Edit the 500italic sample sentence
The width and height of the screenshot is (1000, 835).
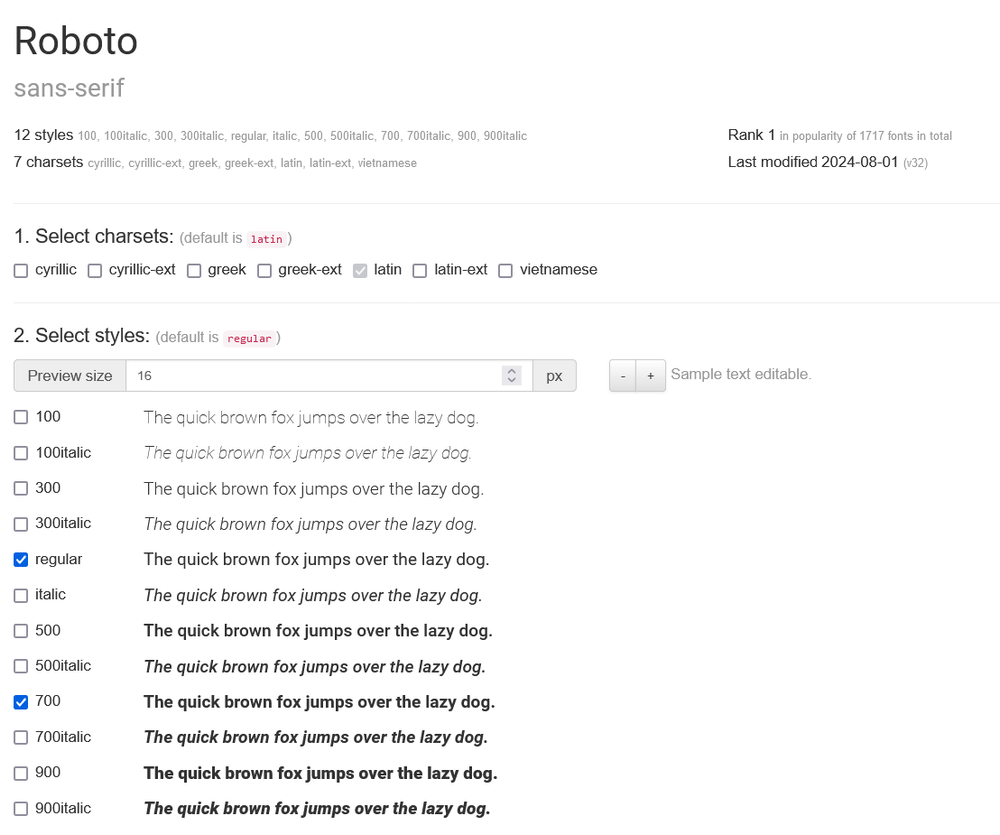tap(315, 667)
